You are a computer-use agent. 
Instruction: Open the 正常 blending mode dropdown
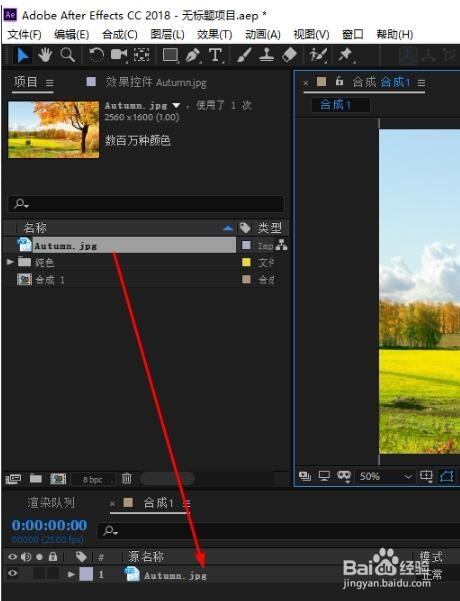tap(432, 574)
